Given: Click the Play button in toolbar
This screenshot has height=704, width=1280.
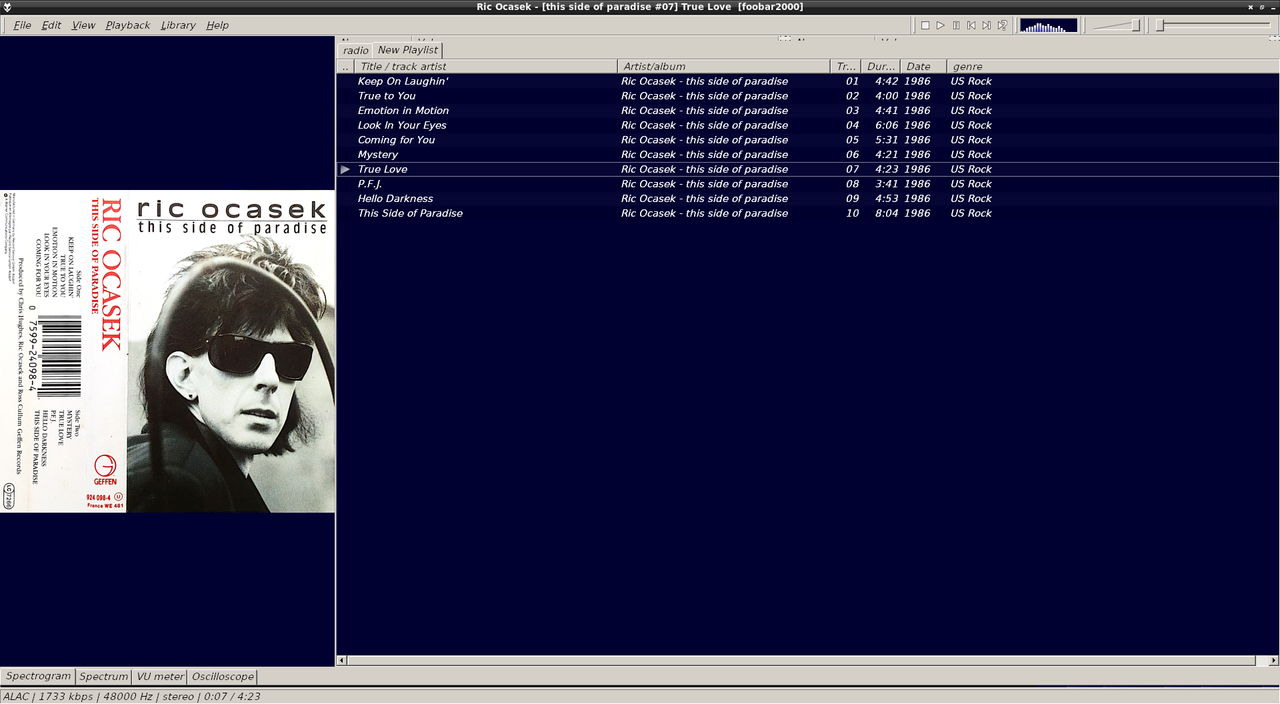Looking at the screenshot, I should 940,25.
